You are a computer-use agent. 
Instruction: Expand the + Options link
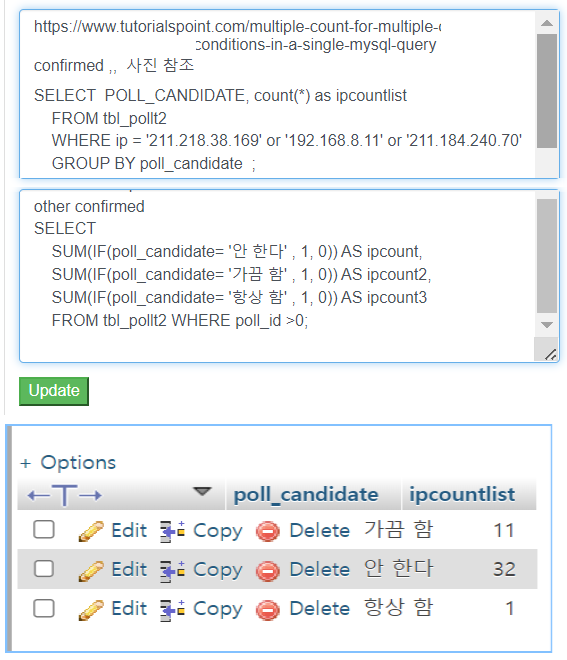68,463
